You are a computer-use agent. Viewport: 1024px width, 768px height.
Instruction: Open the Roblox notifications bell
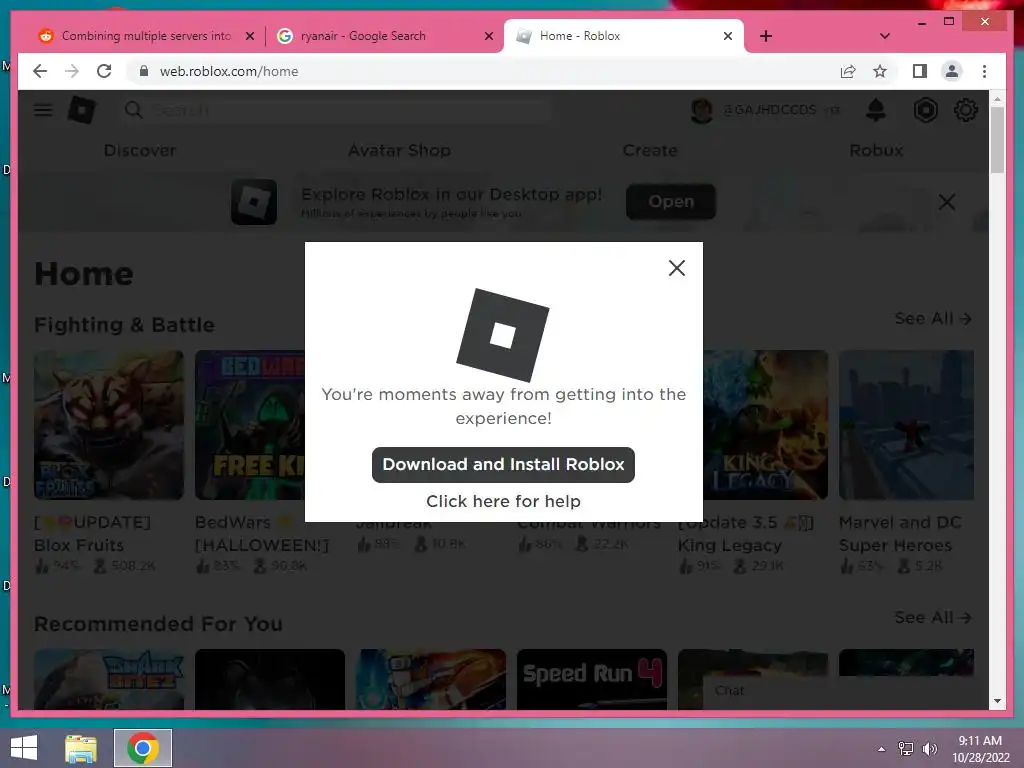(x=875, y=110)
